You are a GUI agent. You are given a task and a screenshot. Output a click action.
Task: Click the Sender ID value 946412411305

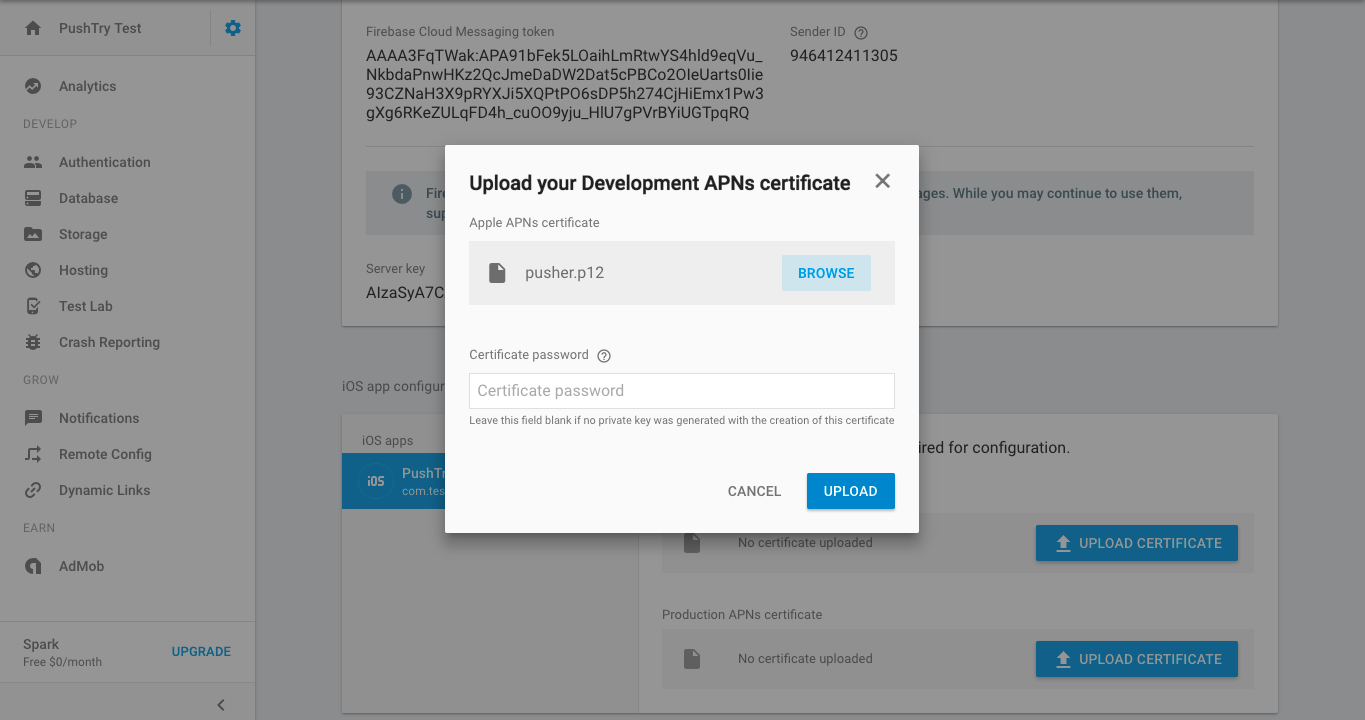coord(844,56)
